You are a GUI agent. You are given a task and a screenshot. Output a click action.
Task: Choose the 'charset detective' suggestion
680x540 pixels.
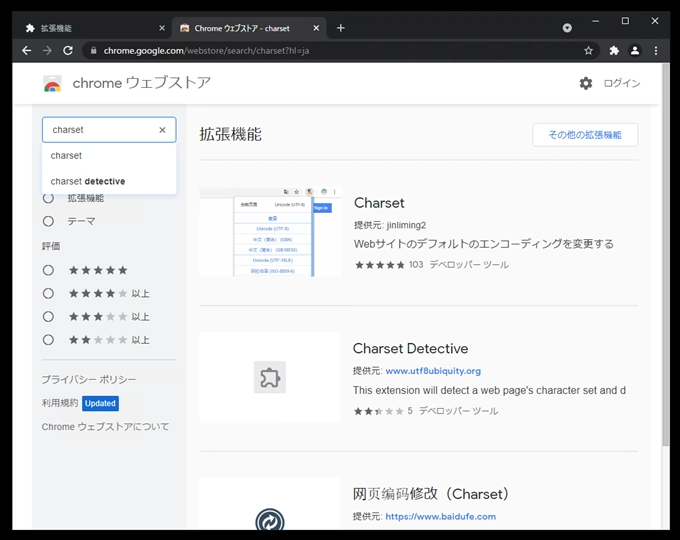[x=109, y=181]
